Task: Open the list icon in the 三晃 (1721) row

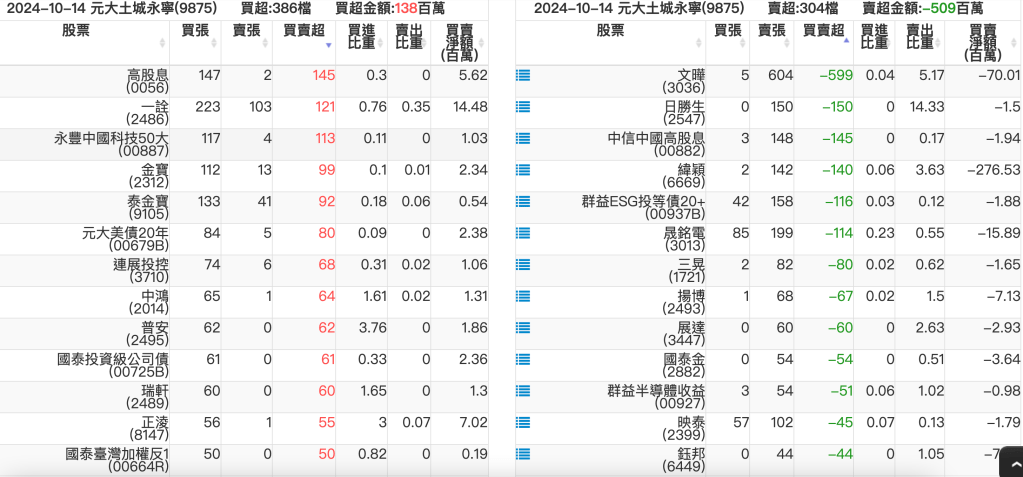Action: (x=522, y=265)
